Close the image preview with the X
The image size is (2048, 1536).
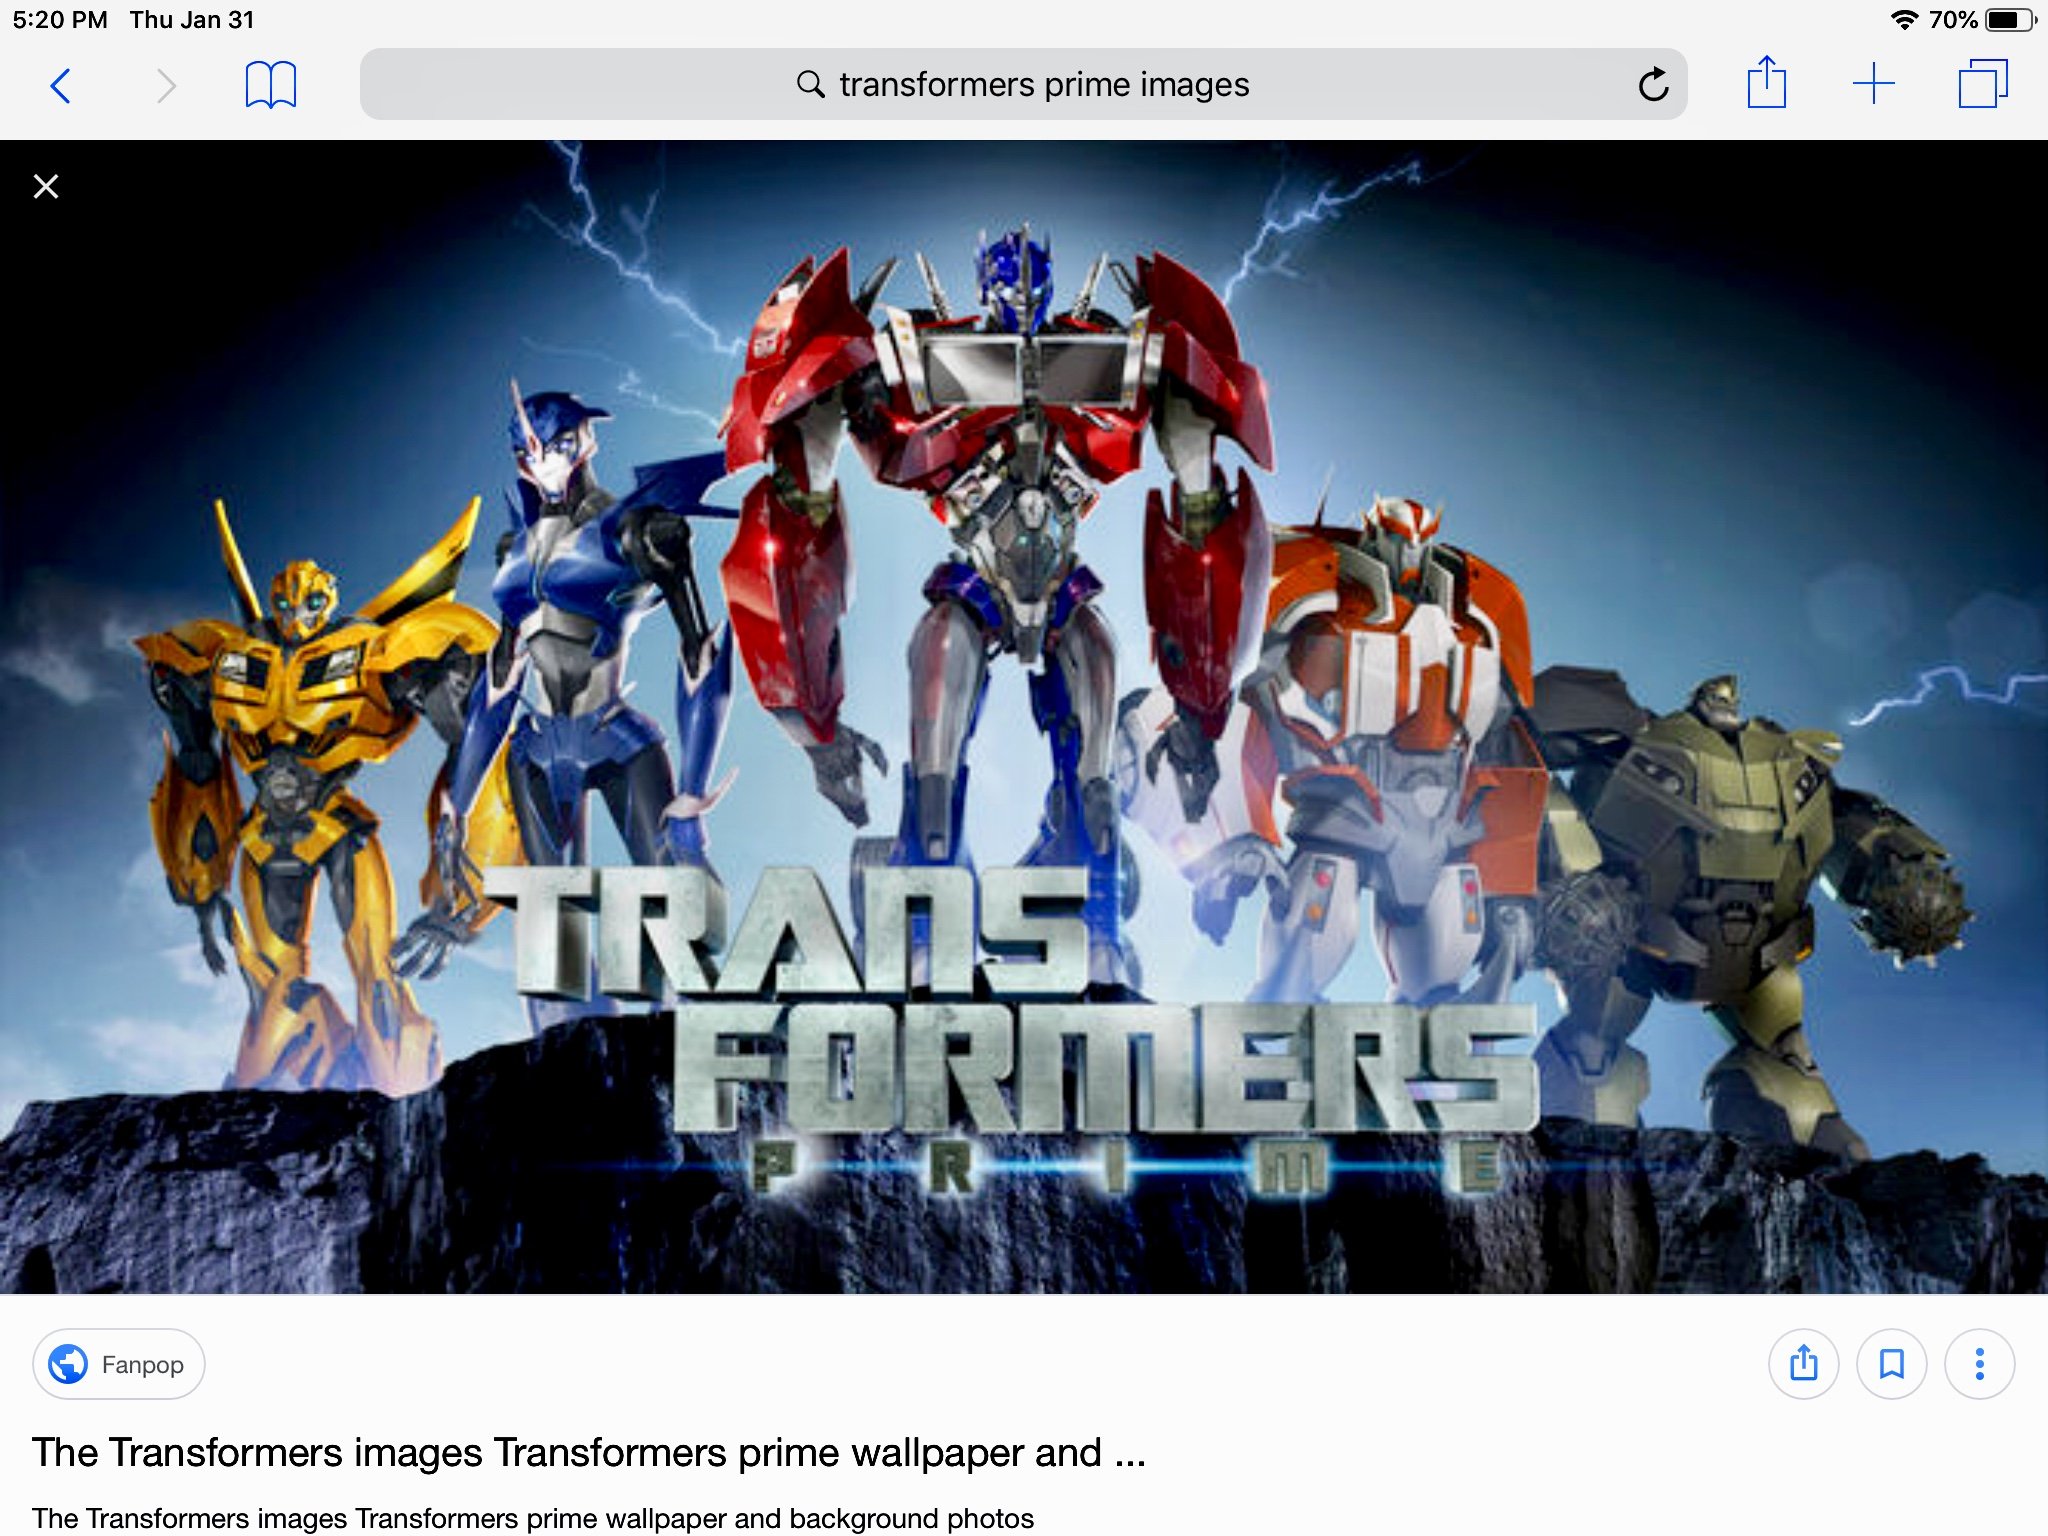[46, 187]
